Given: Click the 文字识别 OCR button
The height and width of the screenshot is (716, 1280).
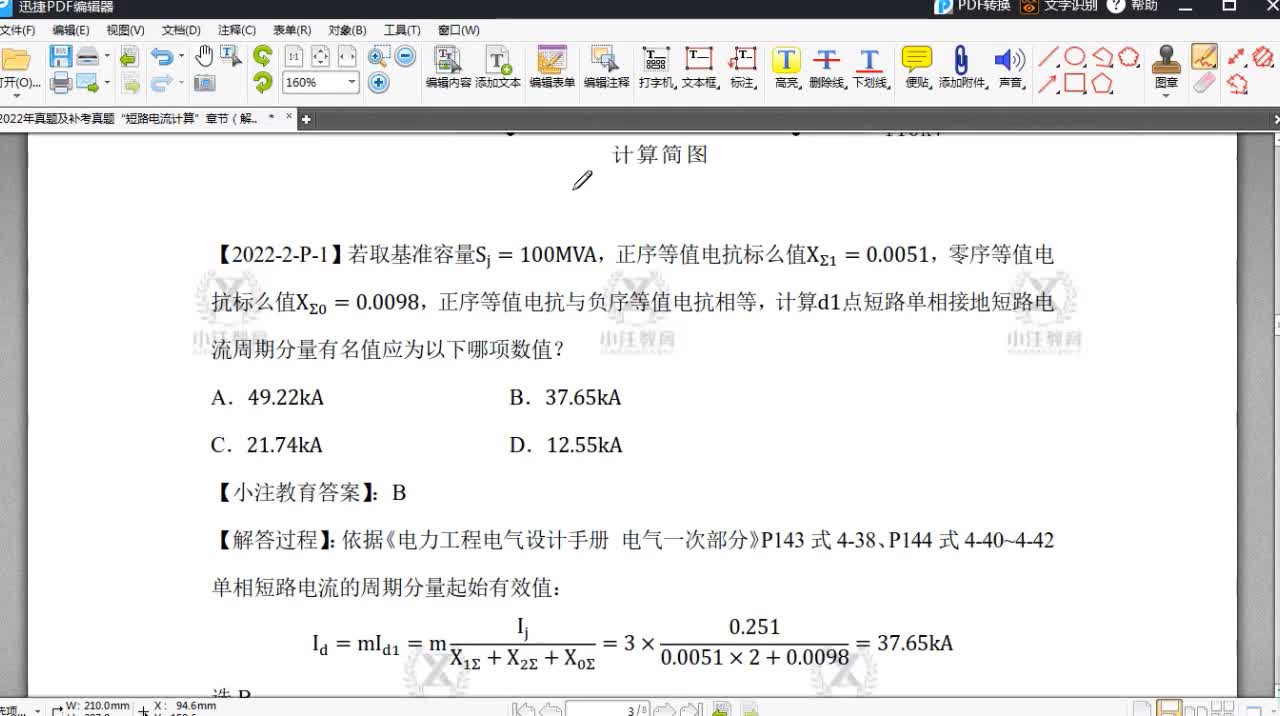Looking at the screenshot, I should (1060, 6).
